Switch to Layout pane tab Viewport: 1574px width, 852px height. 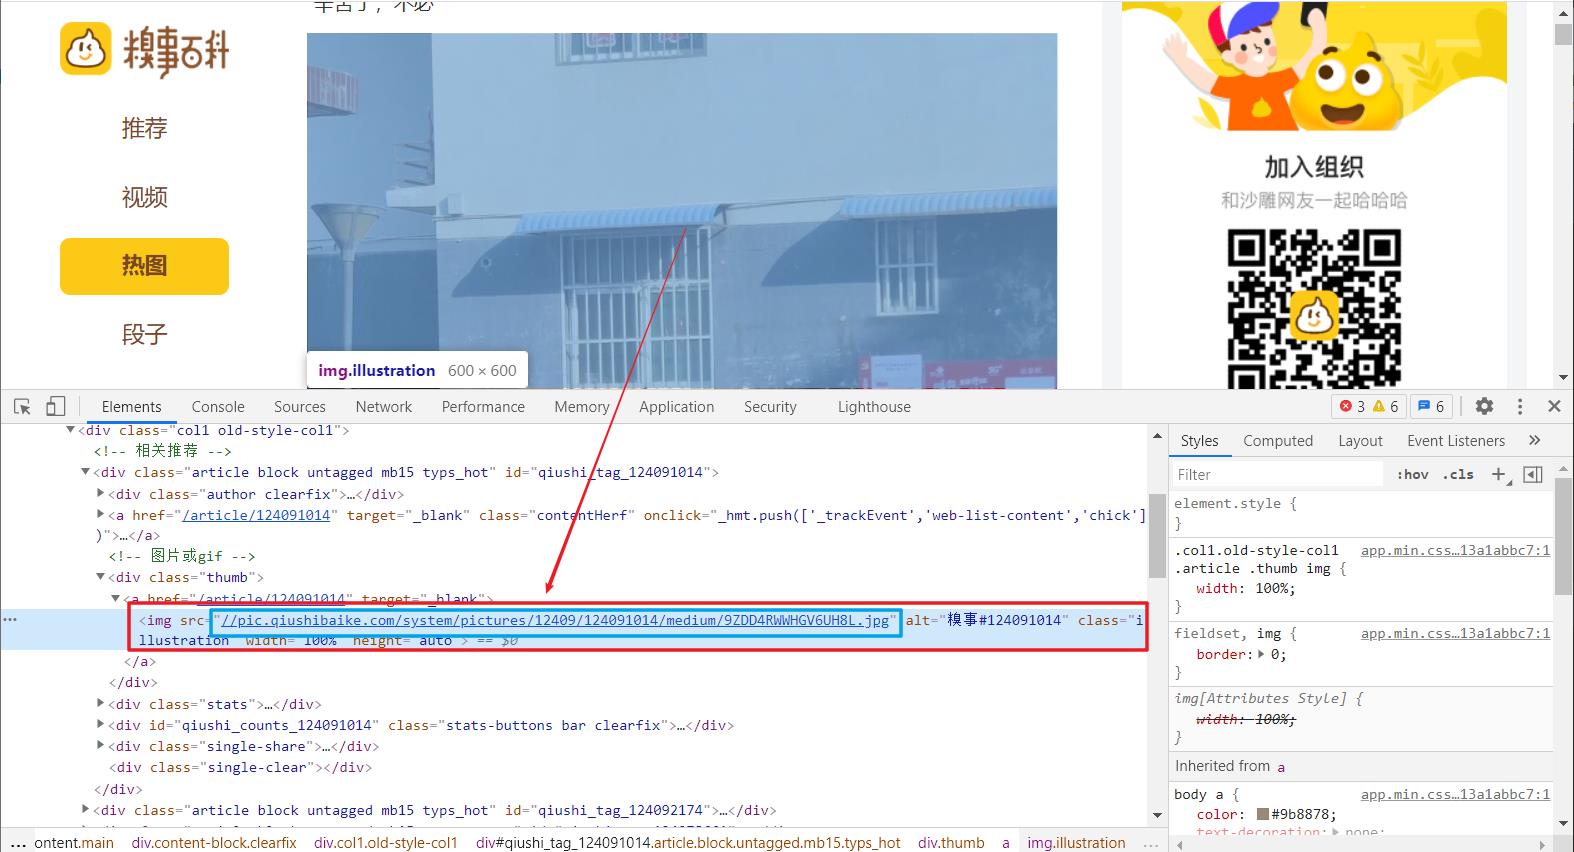(1360, 441)
